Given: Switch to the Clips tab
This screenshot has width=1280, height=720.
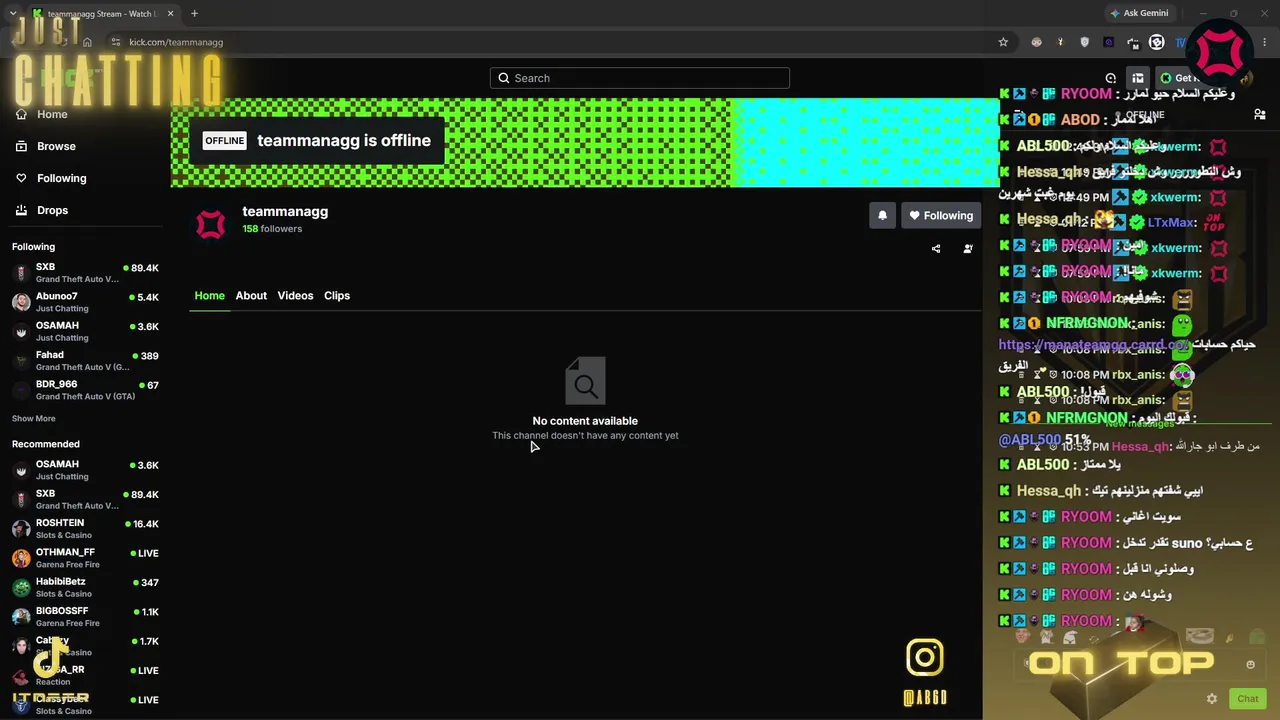Looking at the screenshot, I should pyautogui.click(x=337, y=295).
